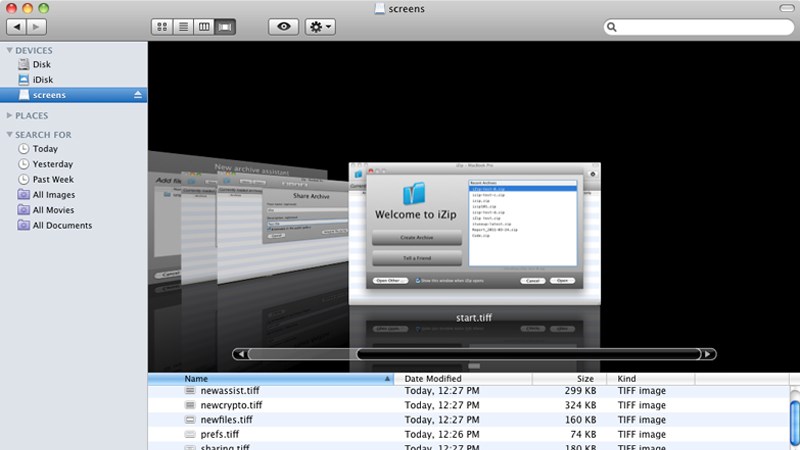Select newcrypto.tiff in file list
800x450 pixels.
tap(231, 405)
